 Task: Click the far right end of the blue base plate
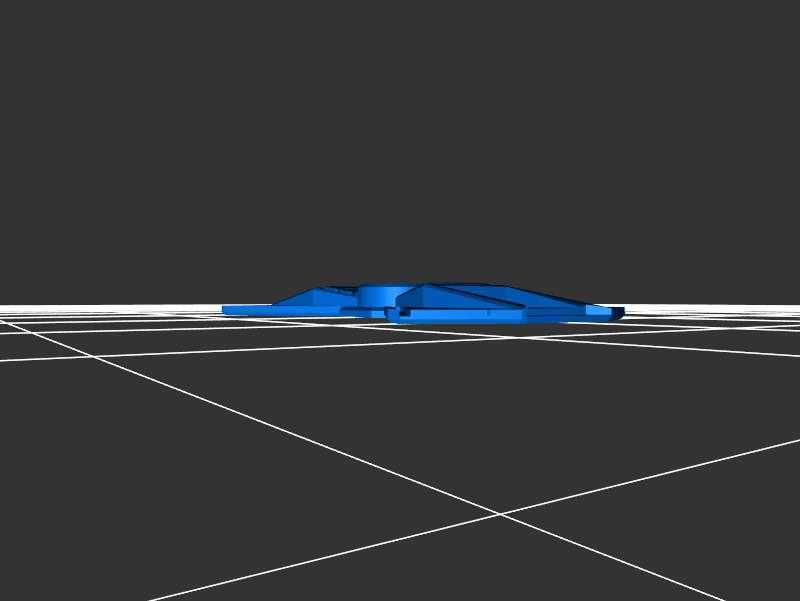coord(618,312)
